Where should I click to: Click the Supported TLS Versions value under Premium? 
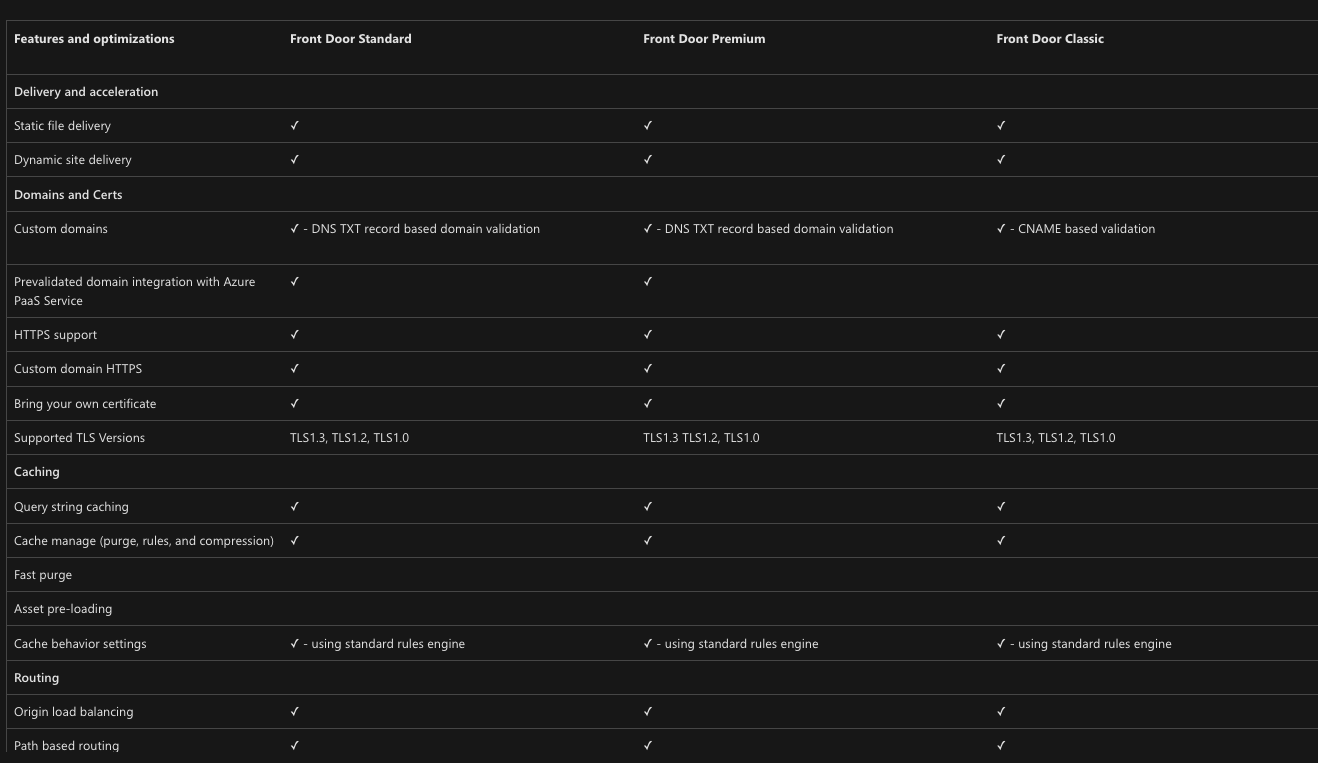(701, 438)
